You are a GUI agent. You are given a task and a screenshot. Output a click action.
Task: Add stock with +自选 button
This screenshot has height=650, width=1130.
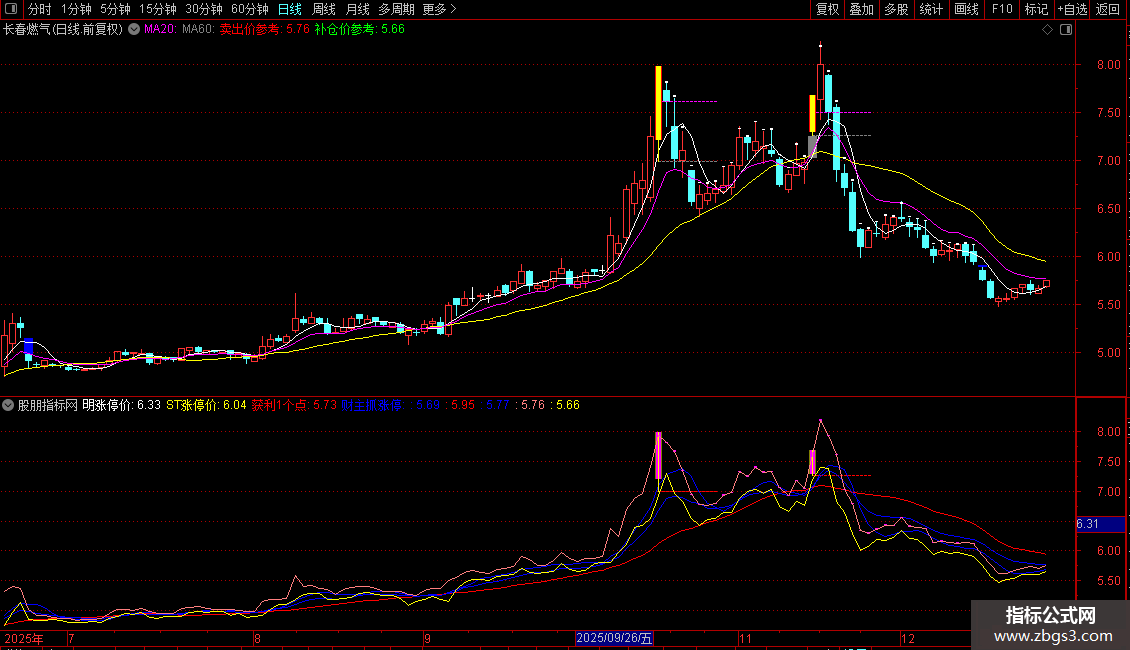[x=1072, y=9]
